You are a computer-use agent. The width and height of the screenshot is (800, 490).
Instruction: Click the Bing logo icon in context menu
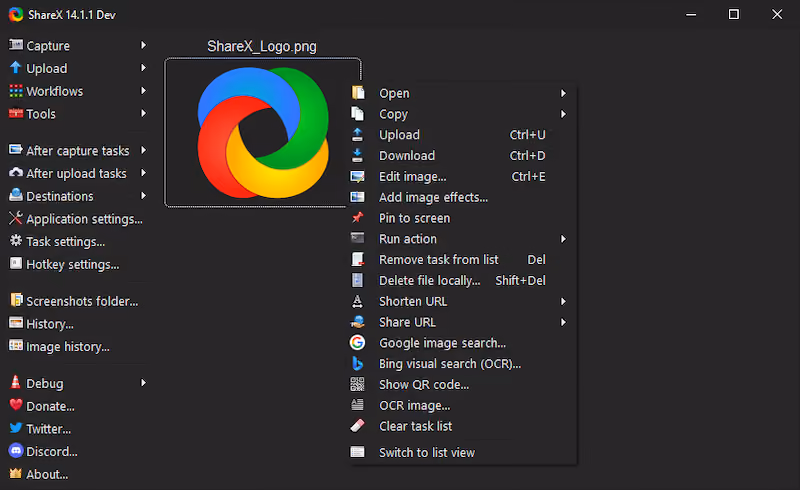(x=357, y=363)
